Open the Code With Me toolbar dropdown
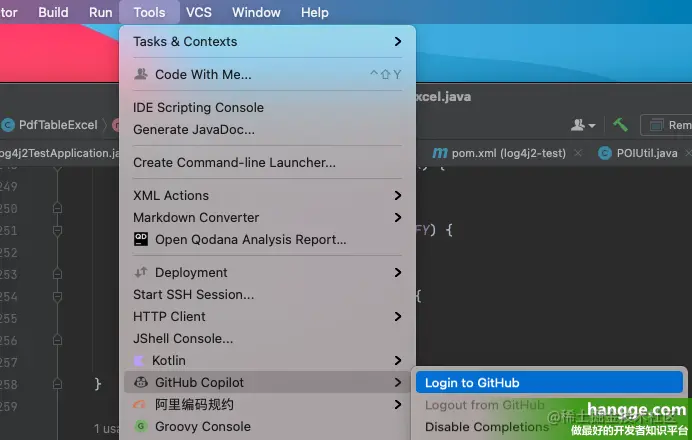 [x=583, y=125]
